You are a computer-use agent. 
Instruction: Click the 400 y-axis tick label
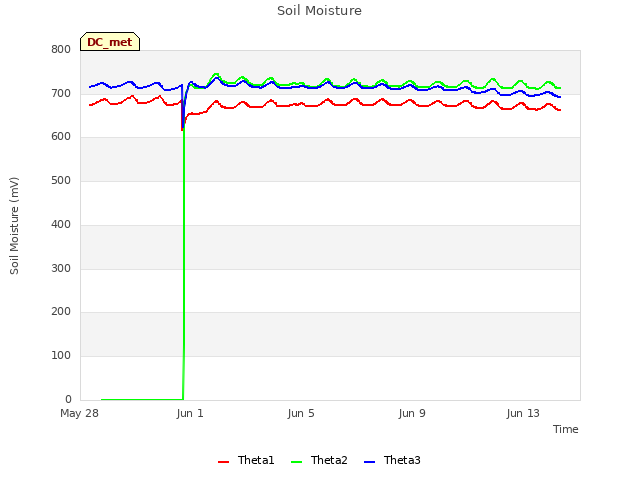[61, 224]
